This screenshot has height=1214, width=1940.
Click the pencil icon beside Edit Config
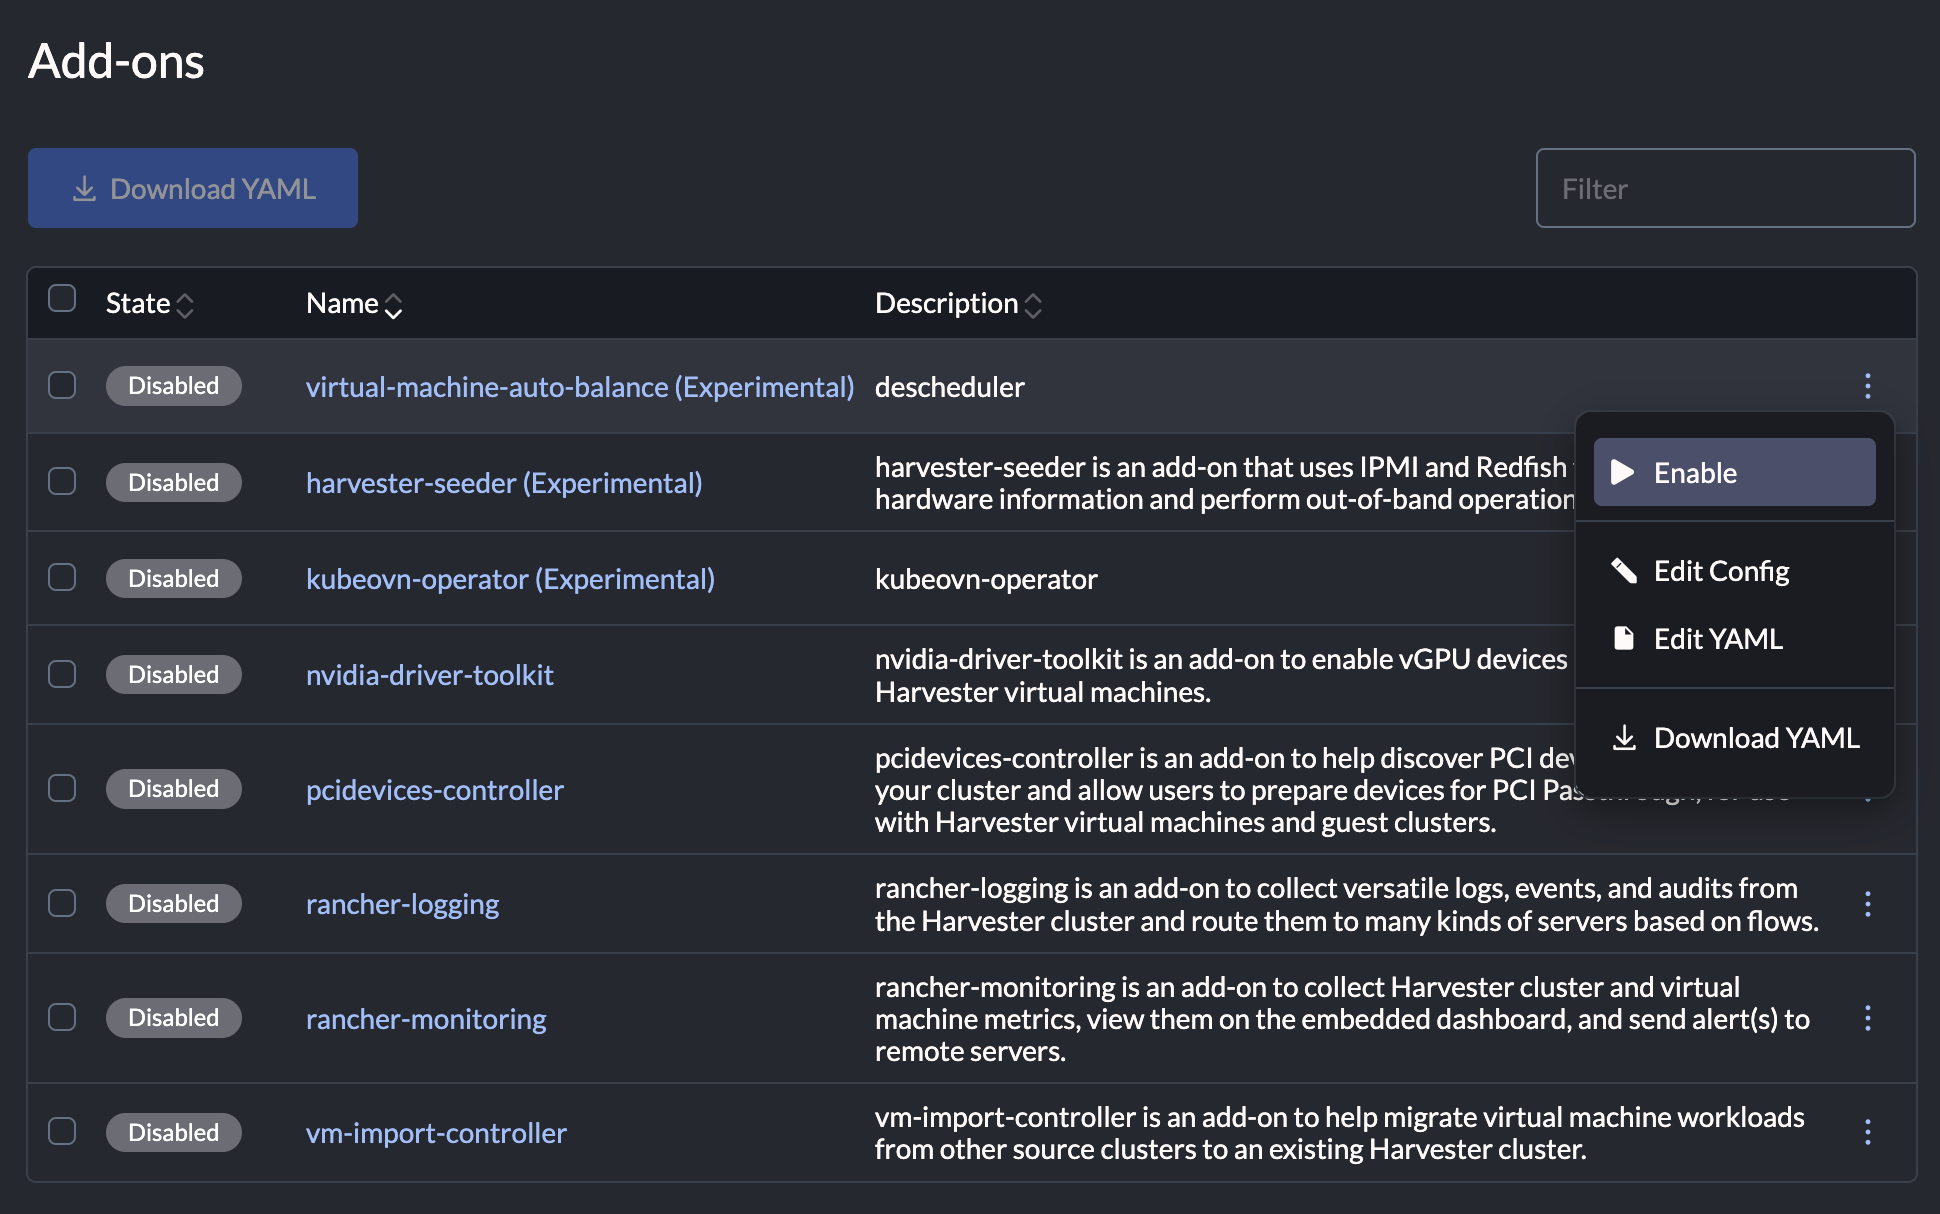[1624, 571]
